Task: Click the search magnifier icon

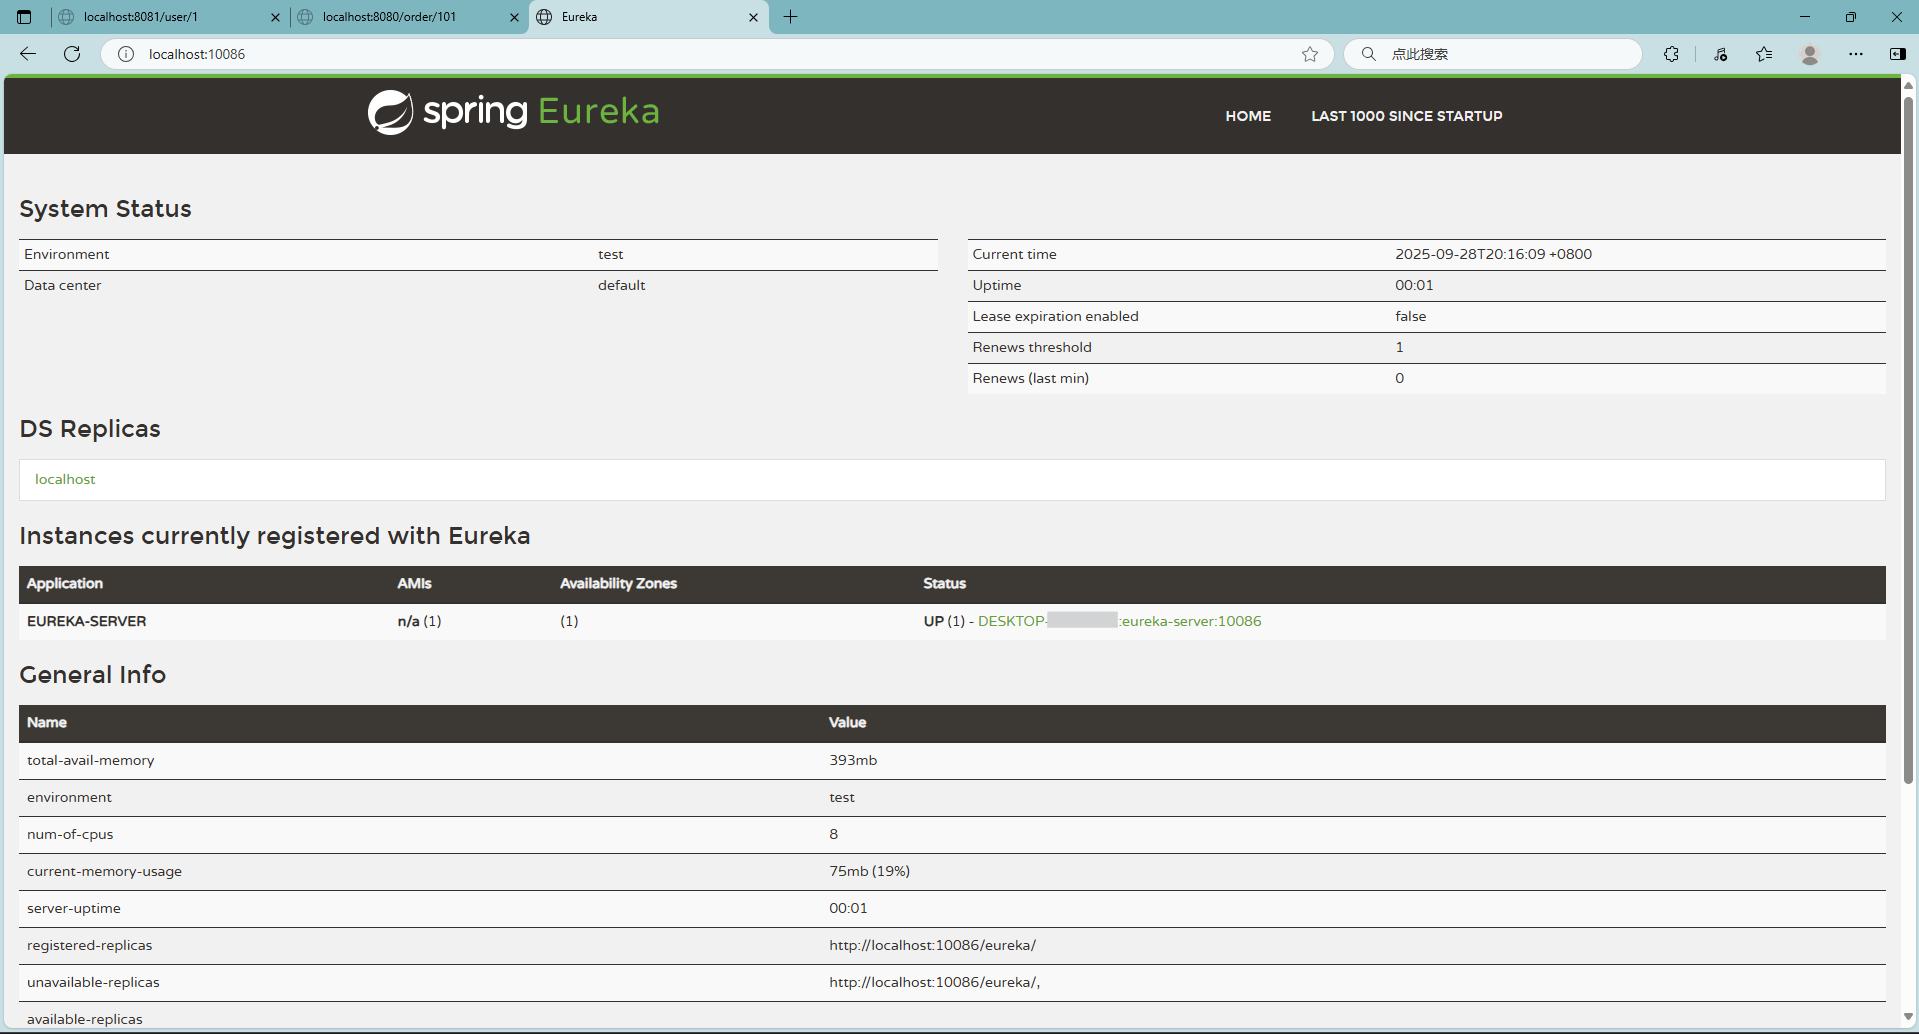Action: pos(1369,54)
